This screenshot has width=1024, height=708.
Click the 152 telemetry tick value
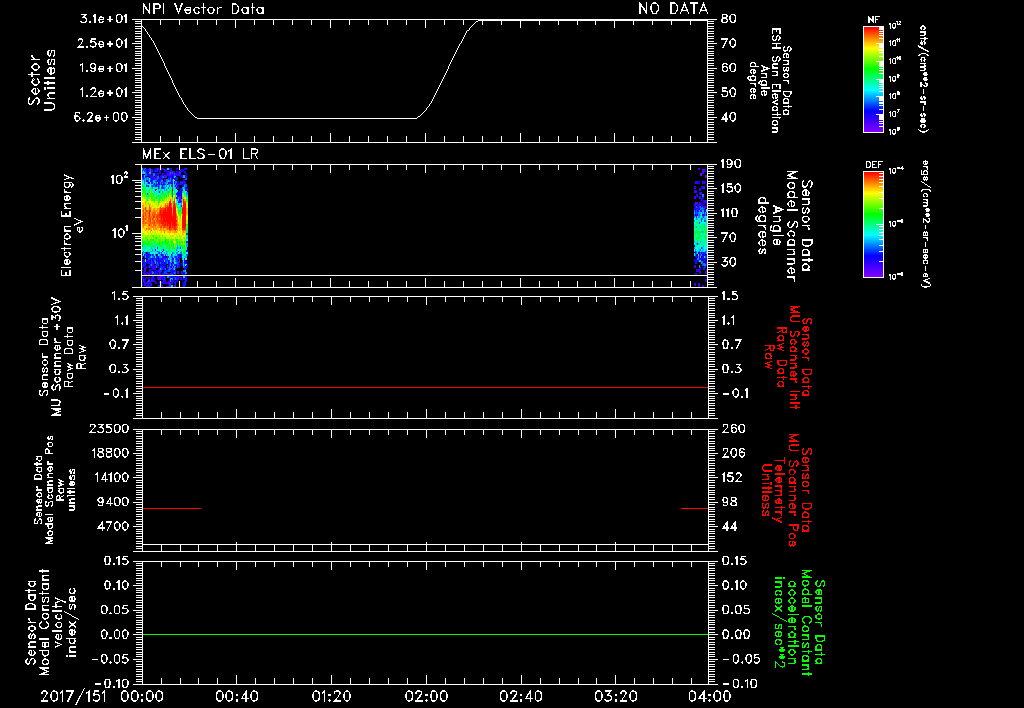[x=732, y=477]
